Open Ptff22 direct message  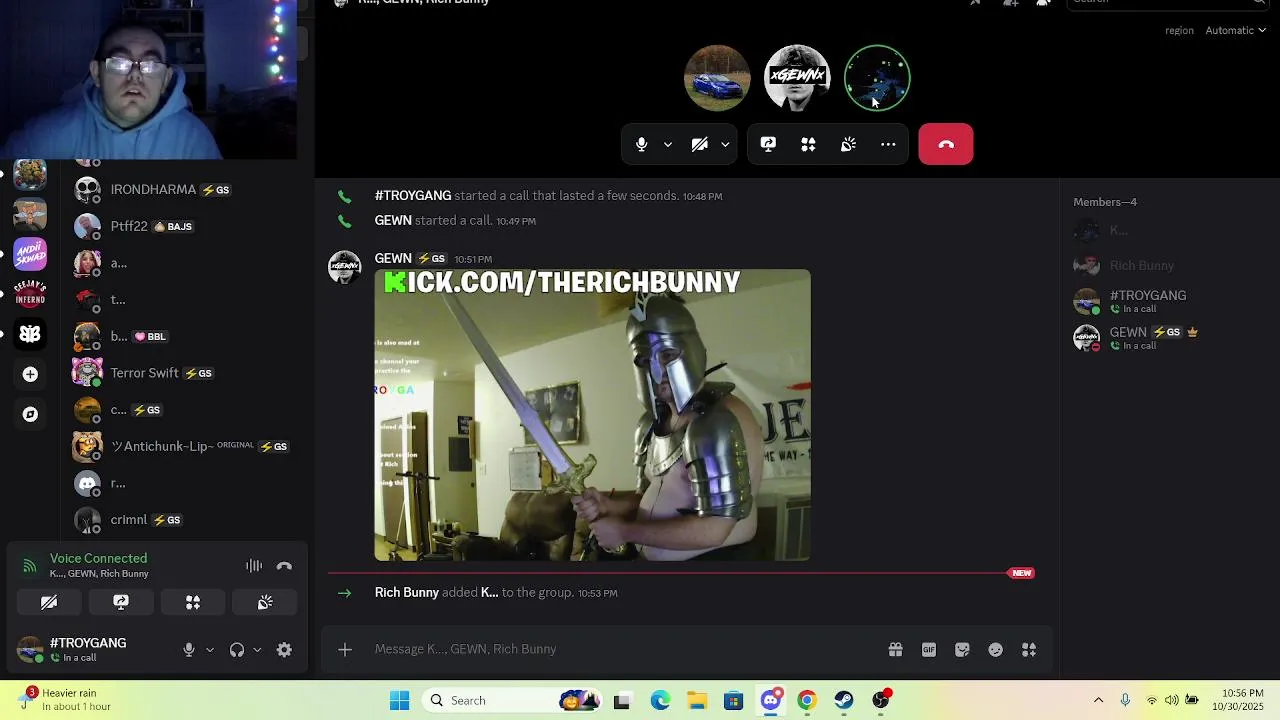tap(186, 226)
